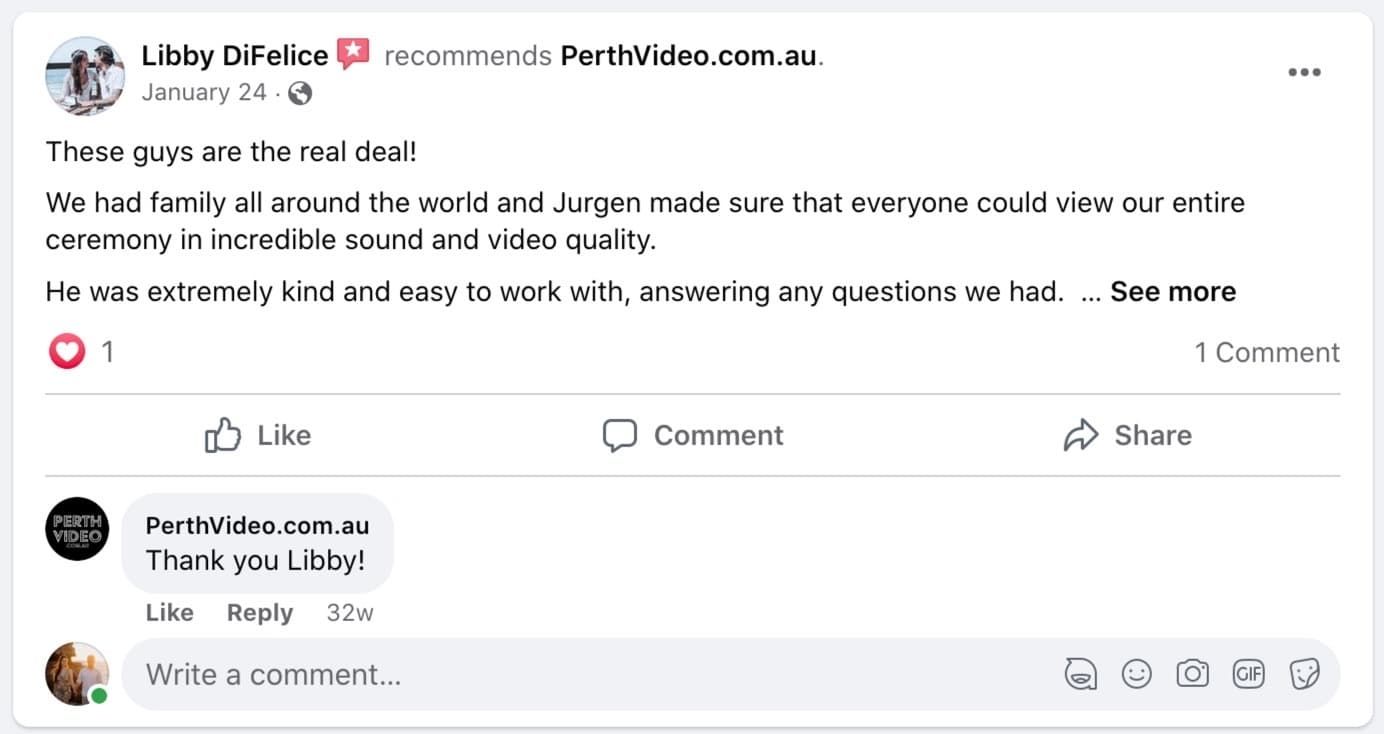Click the PerthVideo logo avatar in comment
The image size is (1384, 734).
coord(77,529)
